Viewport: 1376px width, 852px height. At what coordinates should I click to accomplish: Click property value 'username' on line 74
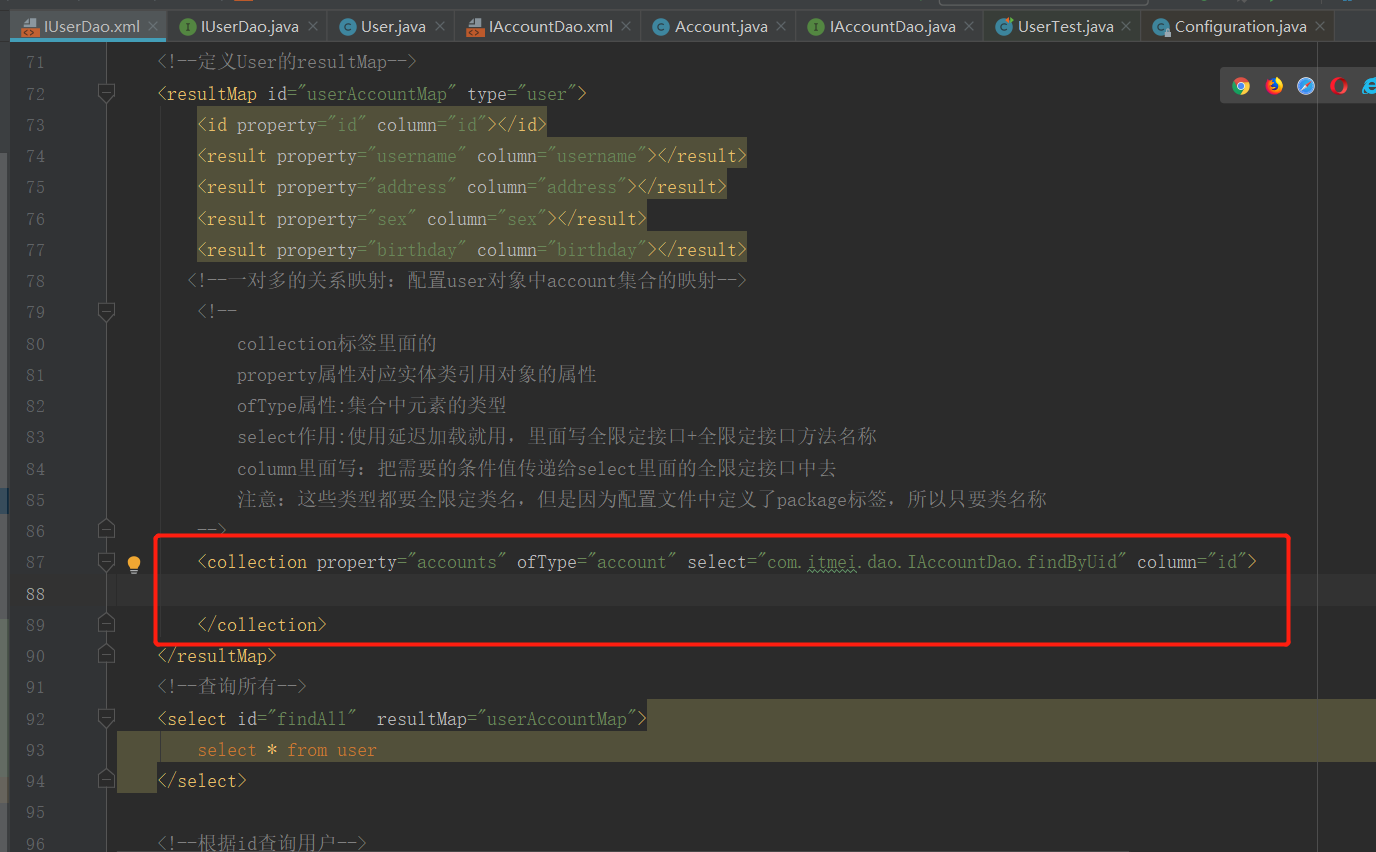(x=417, y=156)
